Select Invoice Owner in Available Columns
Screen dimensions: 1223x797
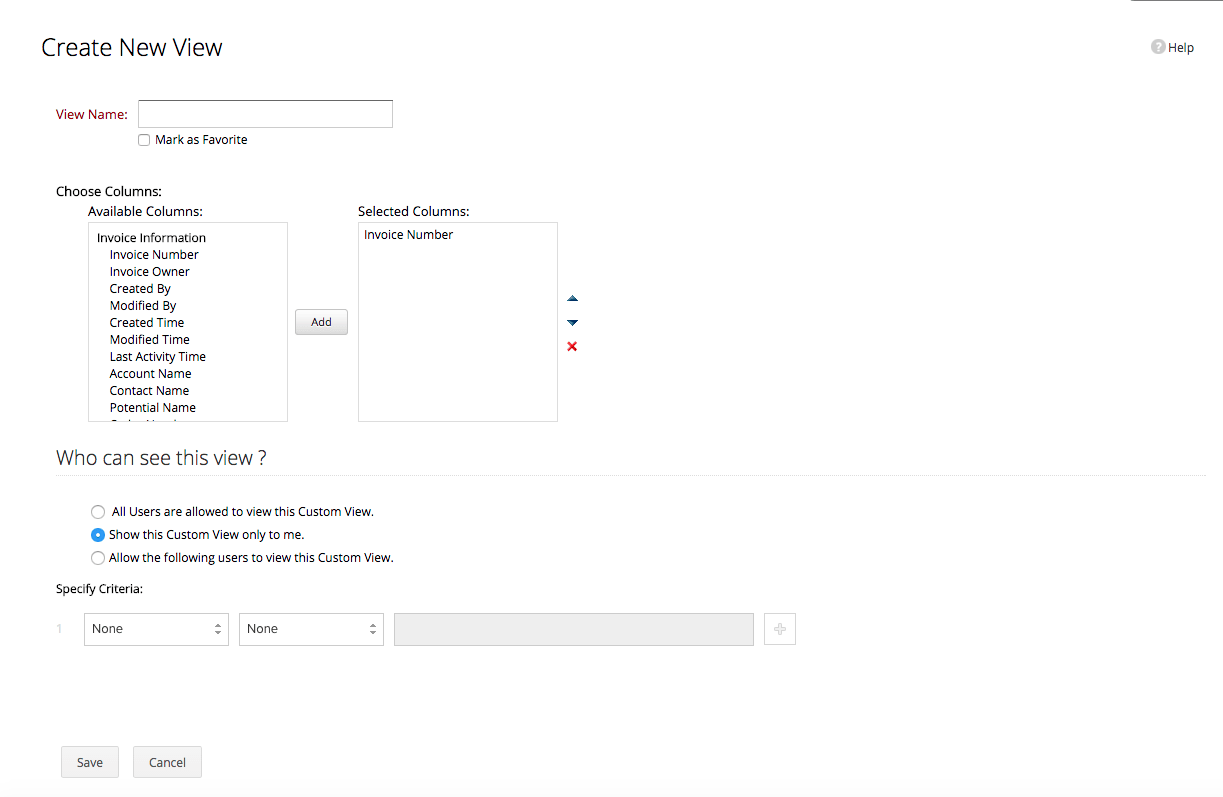[x=149, y=272]
